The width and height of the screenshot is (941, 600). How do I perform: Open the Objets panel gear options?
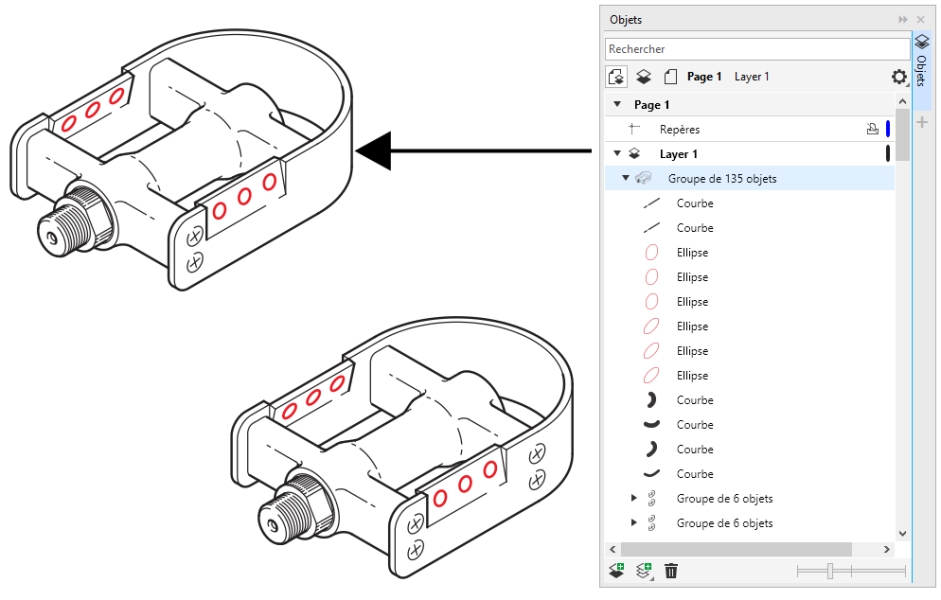coord(899,77)
